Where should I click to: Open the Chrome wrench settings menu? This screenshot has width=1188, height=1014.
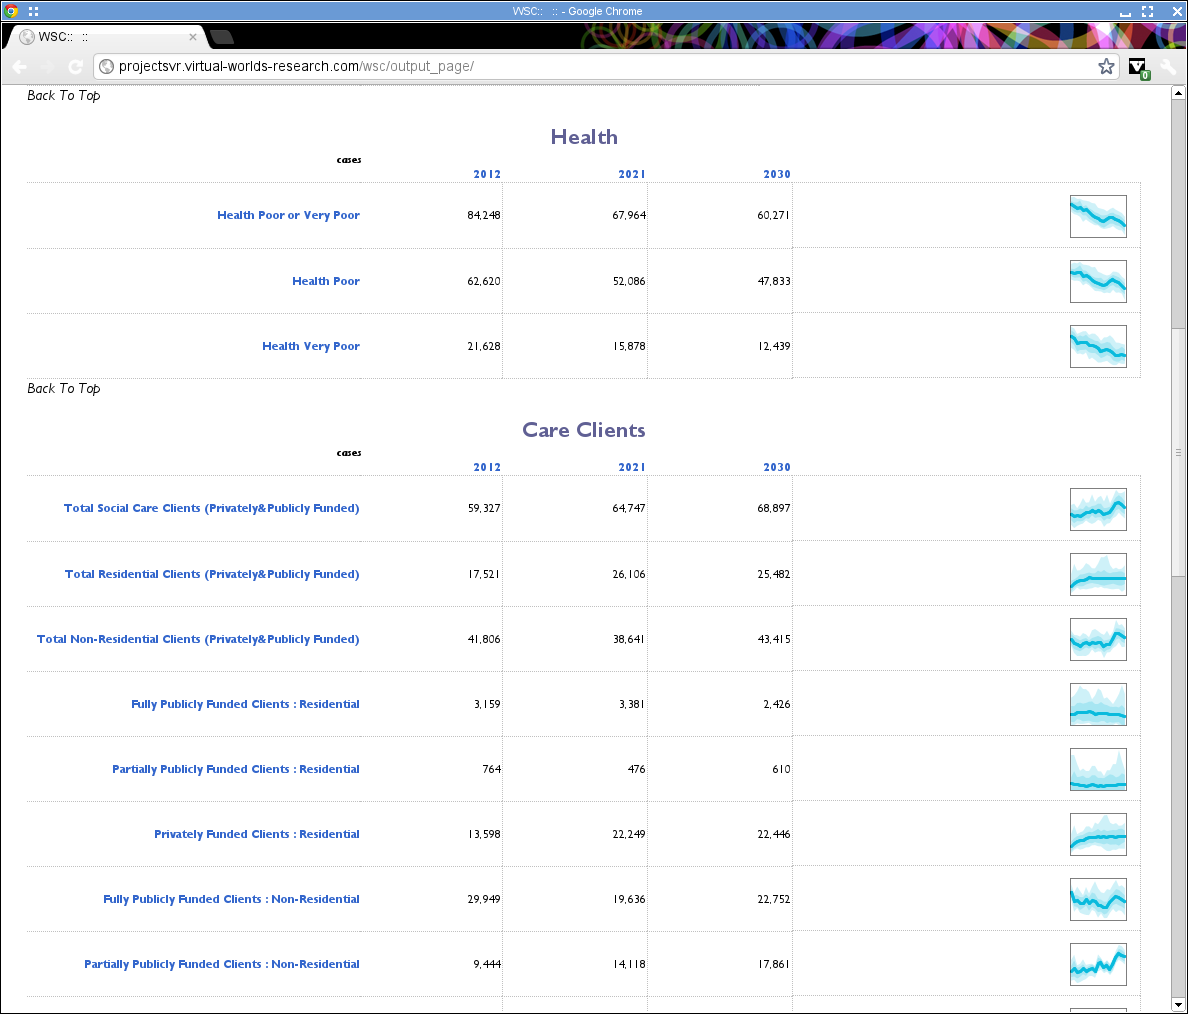point(1168,66)
